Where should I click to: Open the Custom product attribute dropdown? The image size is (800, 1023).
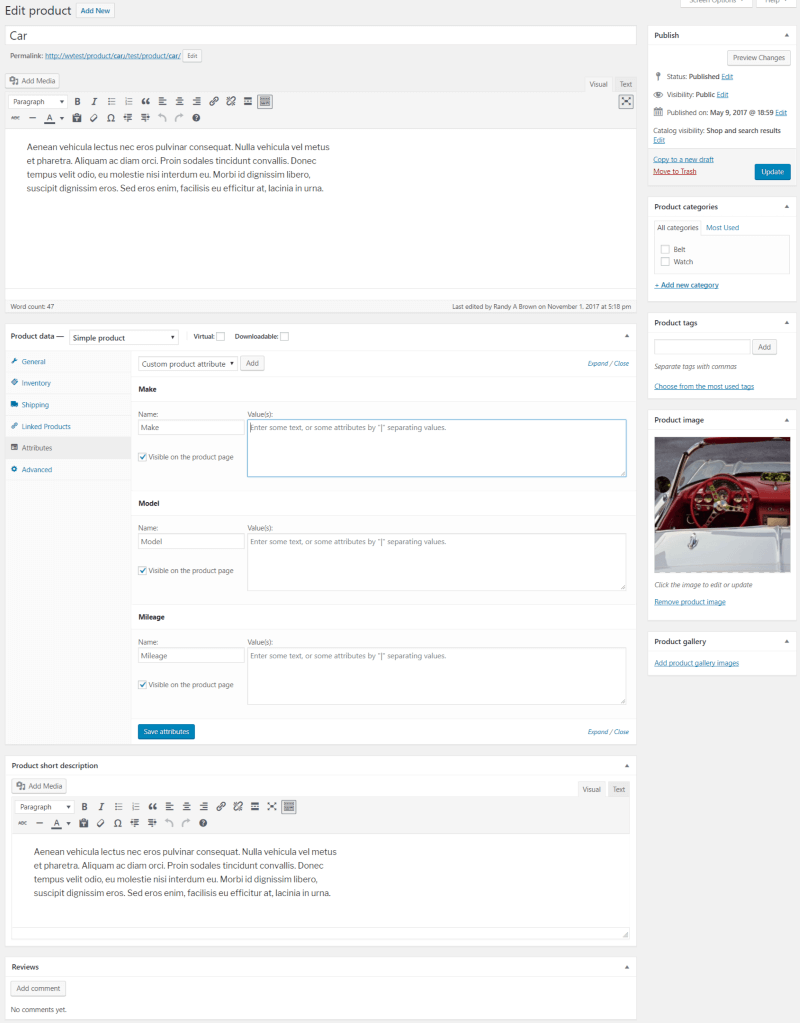[187, 363]
